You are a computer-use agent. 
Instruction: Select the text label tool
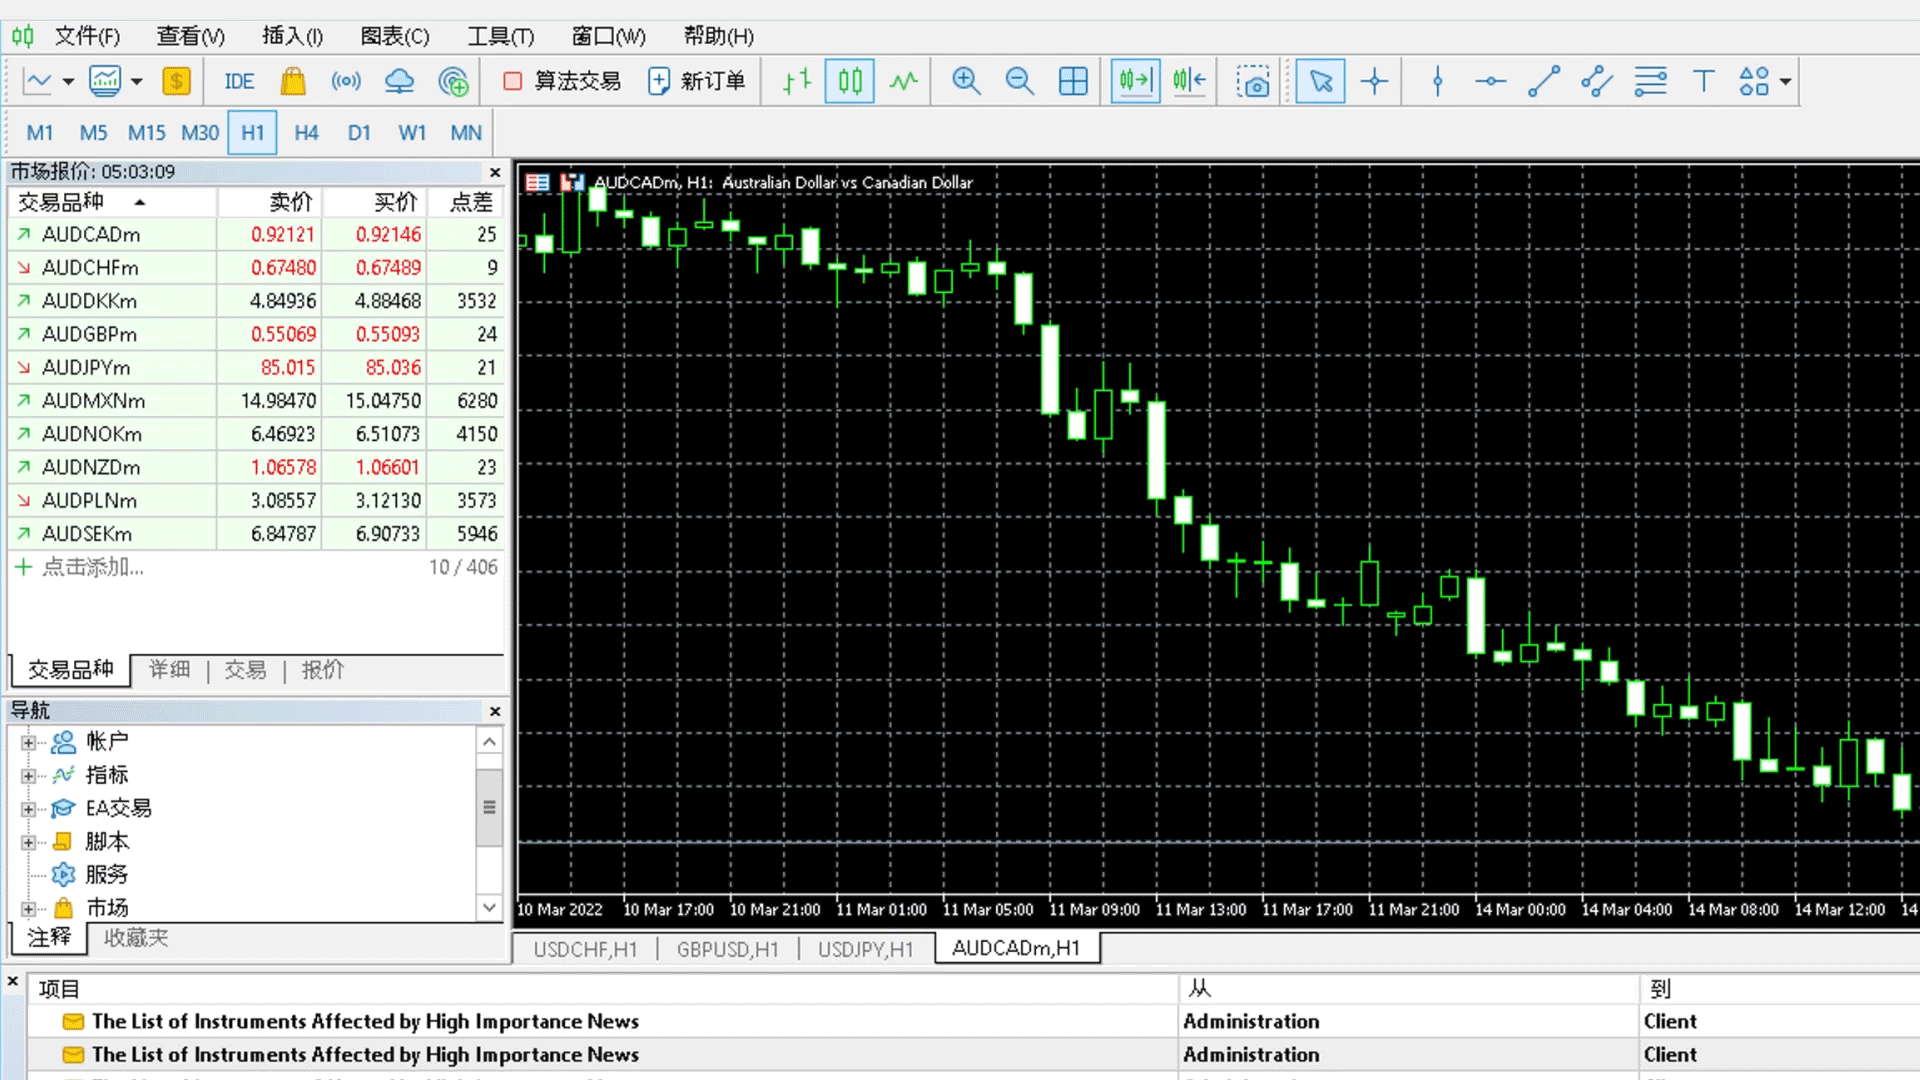click(x=1703, y=81)
